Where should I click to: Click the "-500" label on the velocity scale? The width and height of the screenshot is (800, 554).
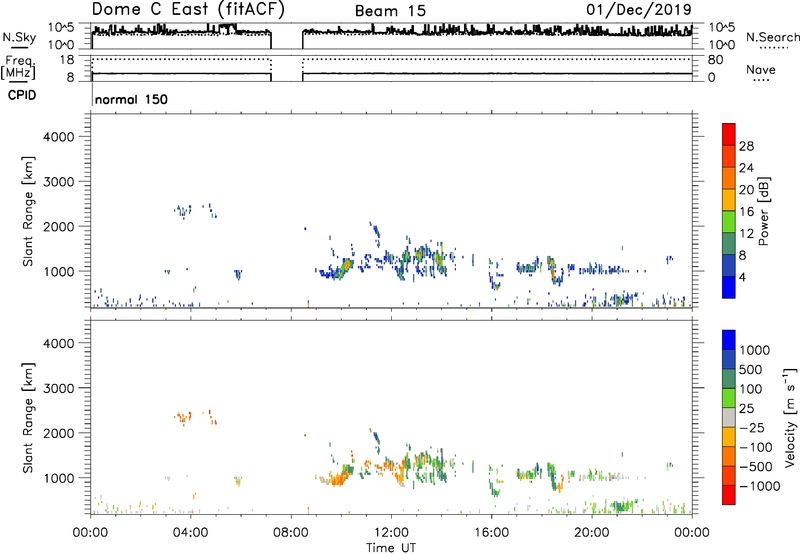(x=755, y=467)
